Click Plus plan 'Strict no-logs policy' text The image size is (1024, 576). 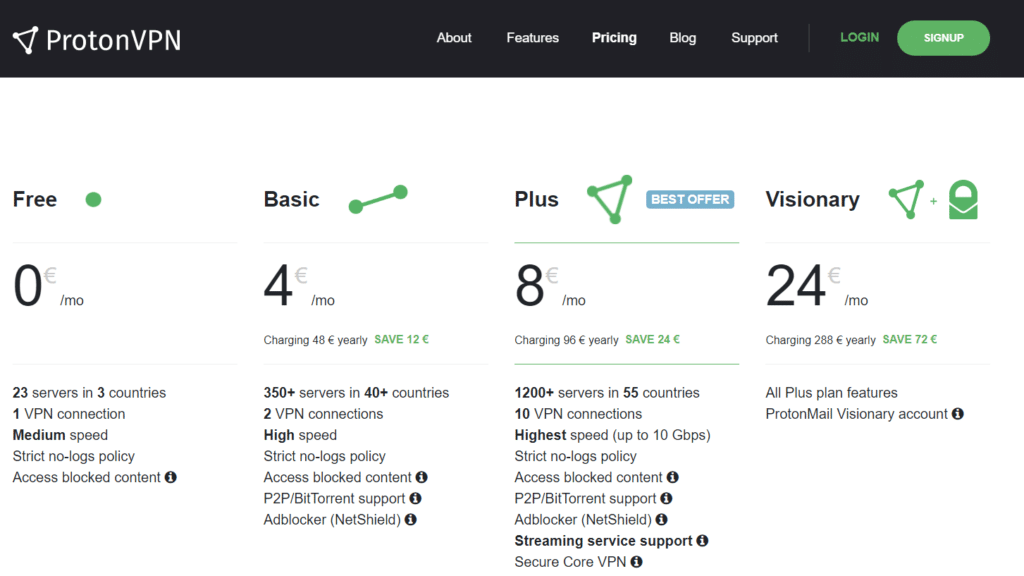pos(575,456)
